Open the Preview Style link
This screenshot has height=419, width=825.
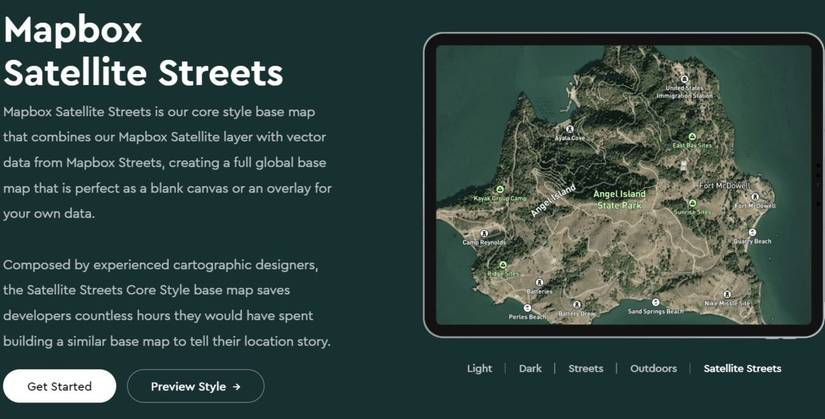click(x=196, y=386)
